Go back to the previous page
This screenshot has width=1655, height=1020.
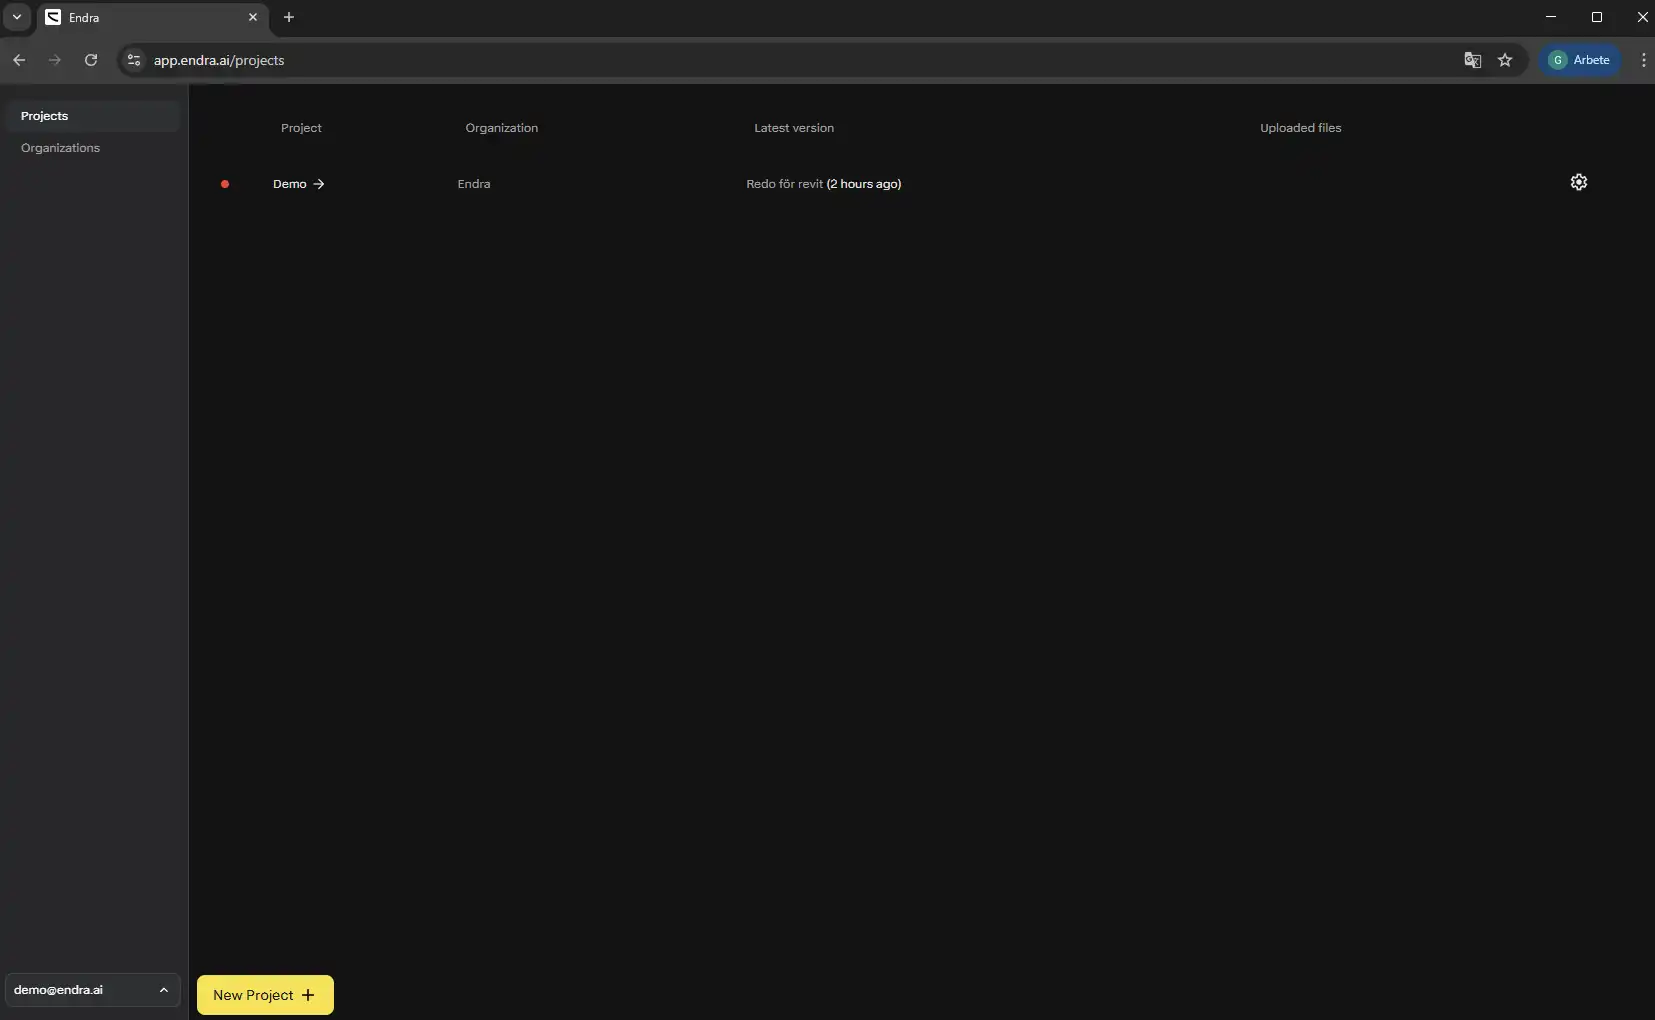pos(19,60)
